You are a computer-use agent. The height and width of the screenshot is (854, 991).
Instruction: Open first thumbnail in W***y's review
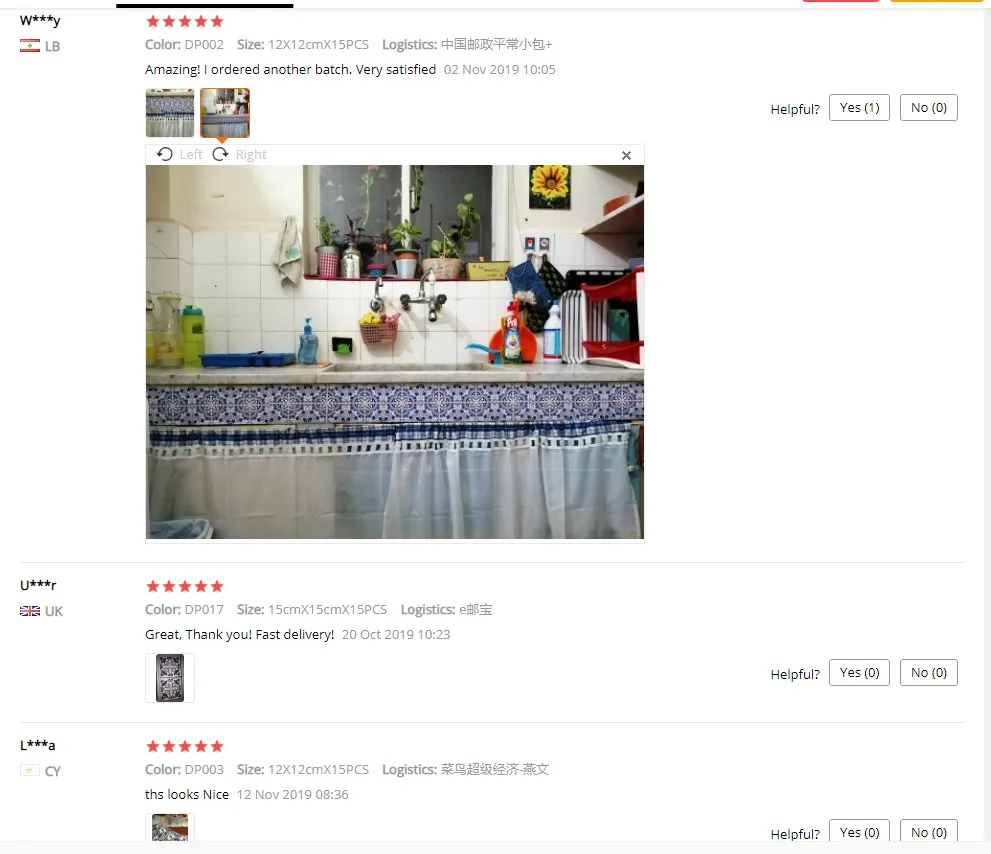(170, 113)
